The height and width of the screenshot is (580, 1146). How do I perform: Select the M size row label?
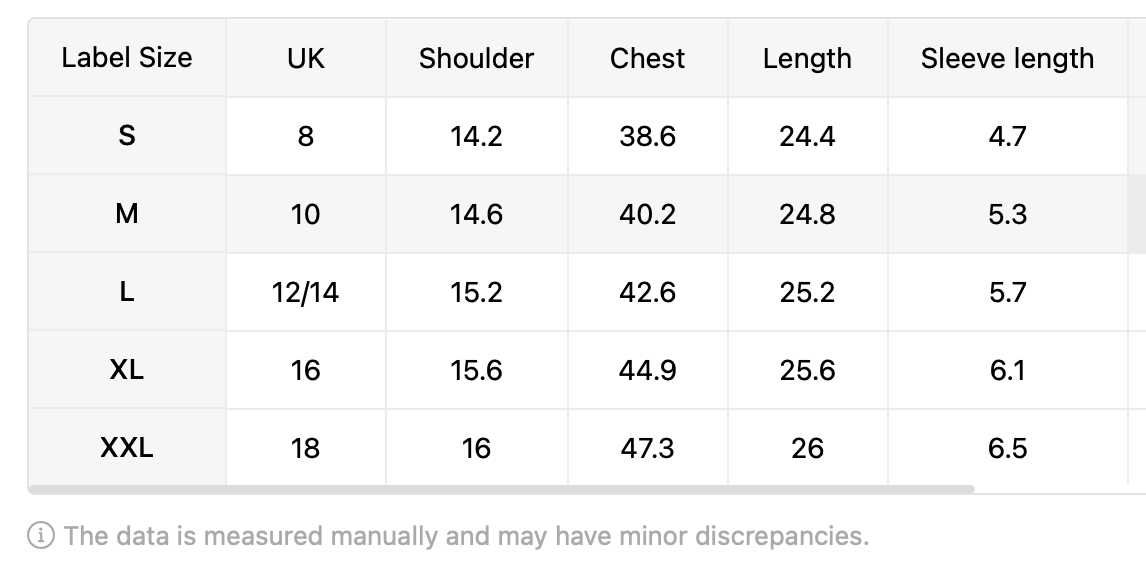tap(127, 214)
